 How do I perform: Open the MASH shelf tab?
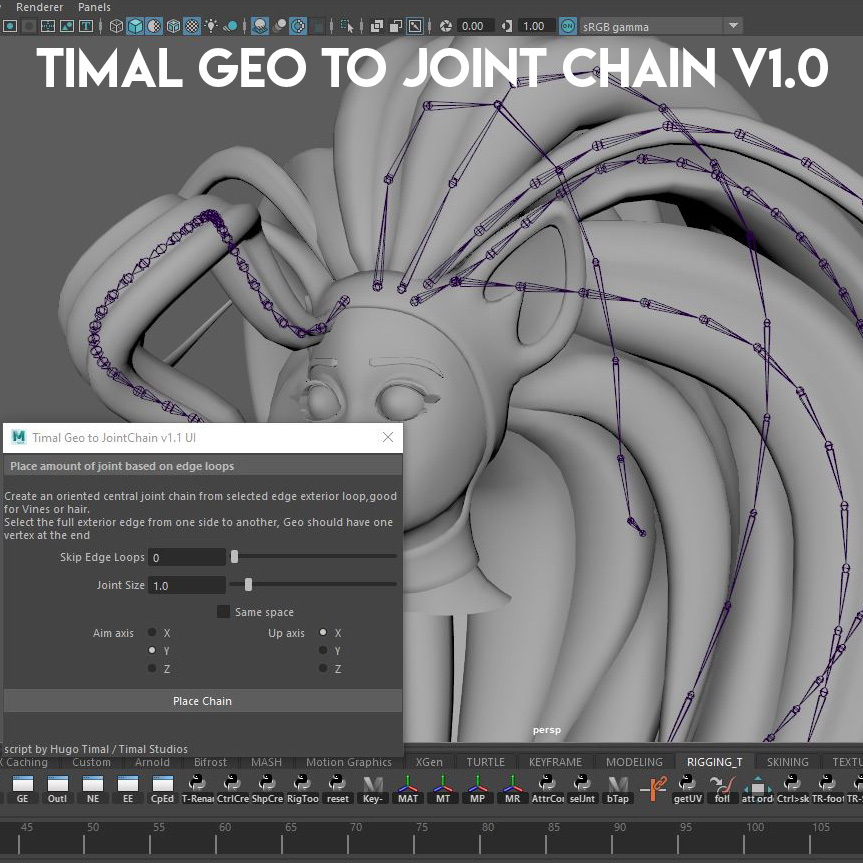point(266,762)
